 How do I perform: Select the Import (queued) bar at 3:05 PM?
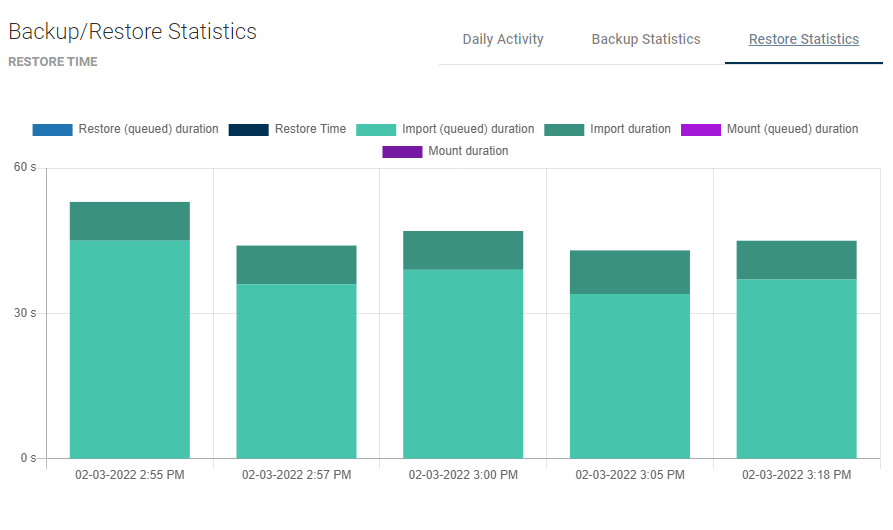(630, 376)
